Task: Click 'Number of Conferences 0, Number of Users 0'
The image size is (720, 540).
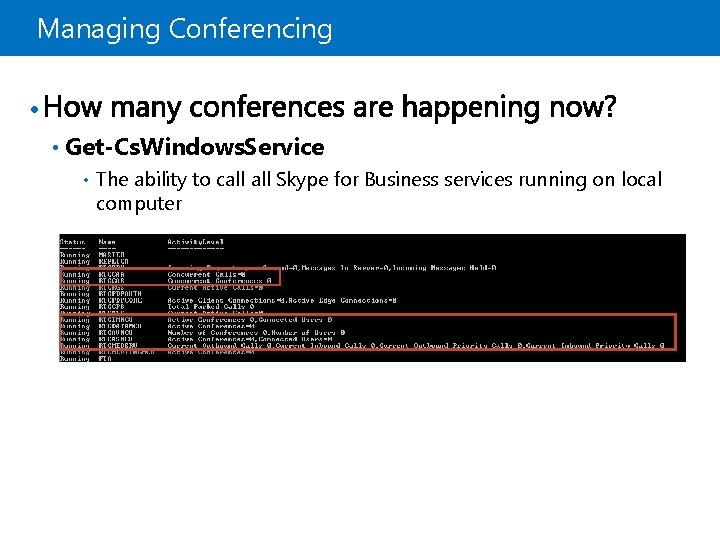Action: coord(256,332)
